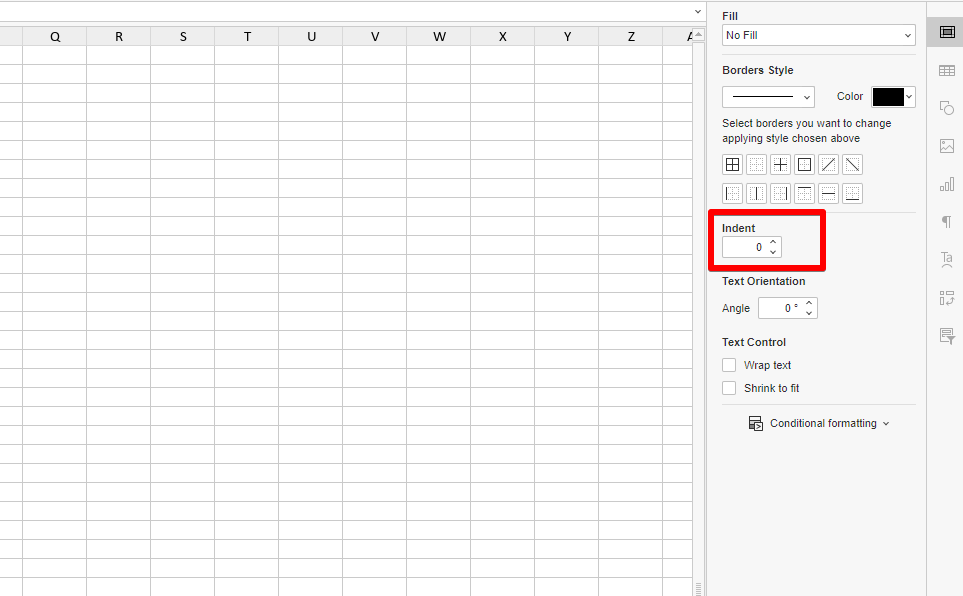Apply bottom border only
The image size is (963, 596).
852,194
